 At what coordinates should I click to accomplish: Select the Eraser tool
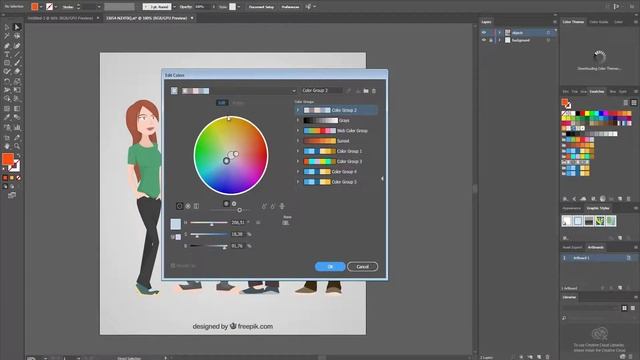[17, 72]
